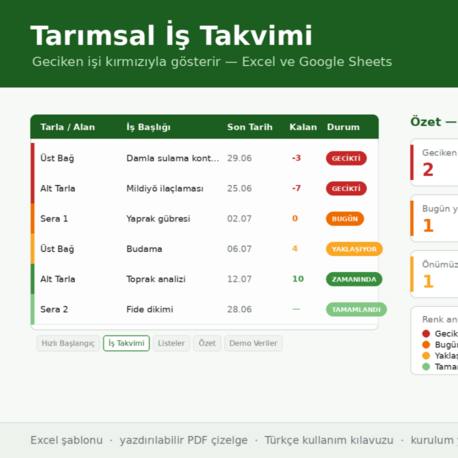The width and height of the screenshot is (458, 458).
Task: Click the yellow Yaklaş legend dot
Action: pos(426,356)
